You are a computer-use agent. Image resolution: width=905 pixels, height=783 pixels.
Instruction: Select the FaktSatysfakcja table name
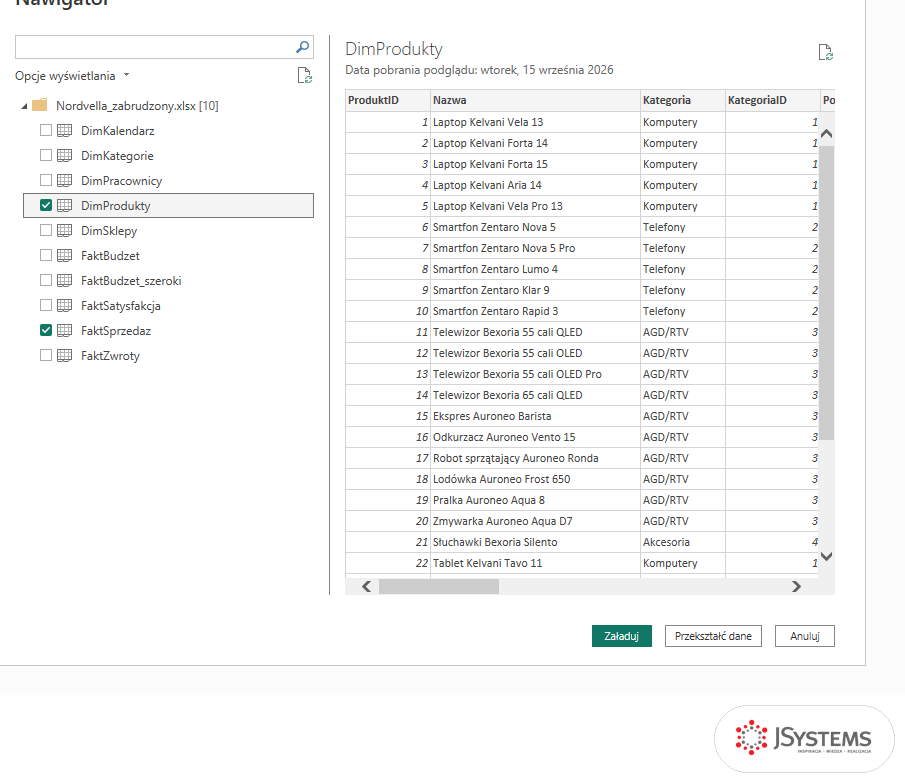coord(121,306)
